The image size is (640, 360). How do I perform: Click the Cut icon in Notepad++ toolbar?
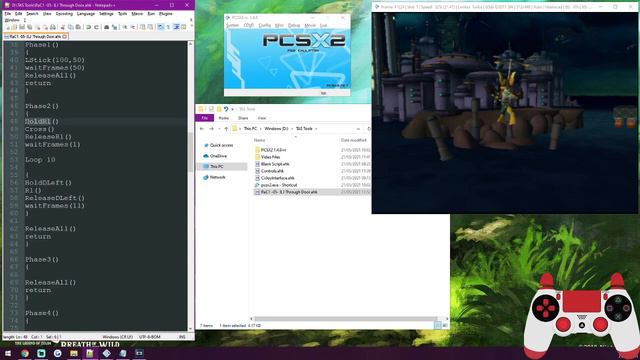(x=63, y=27)
